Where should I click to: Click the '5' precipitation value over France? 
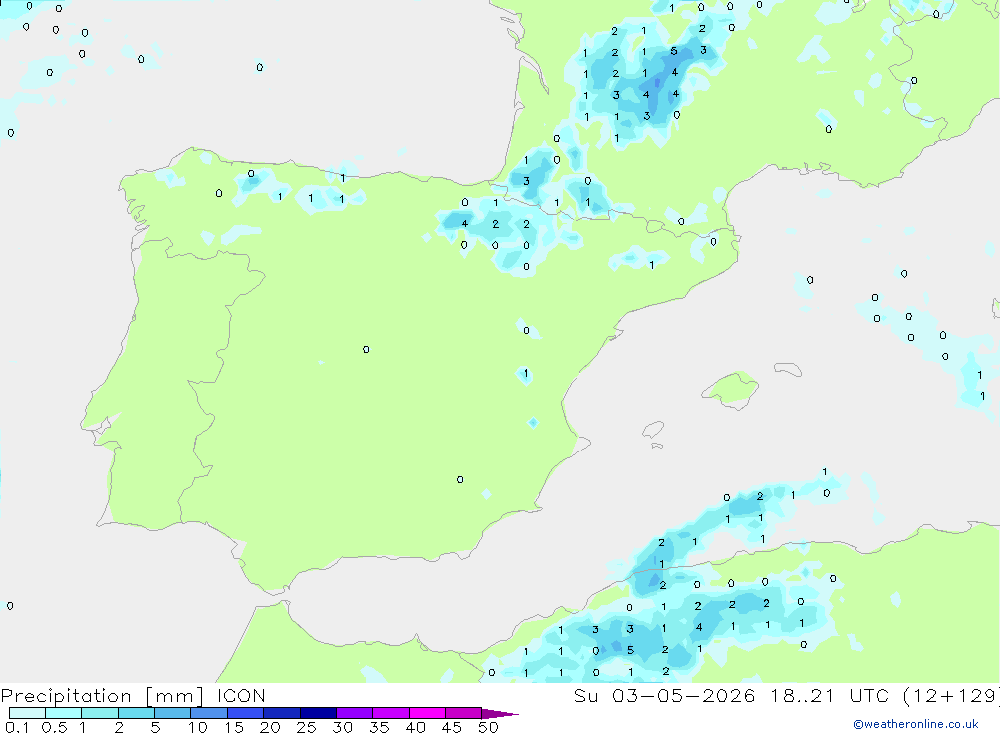coord(673,51)
